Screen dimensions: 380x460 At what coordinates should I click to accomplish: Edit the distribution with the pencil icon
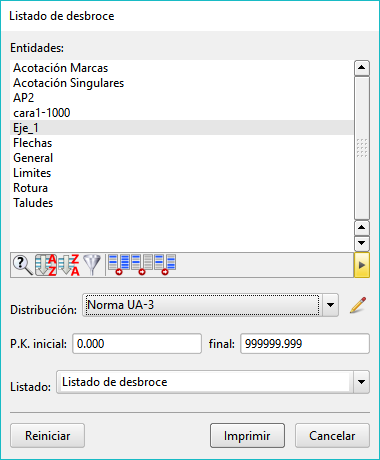(358, 305)
